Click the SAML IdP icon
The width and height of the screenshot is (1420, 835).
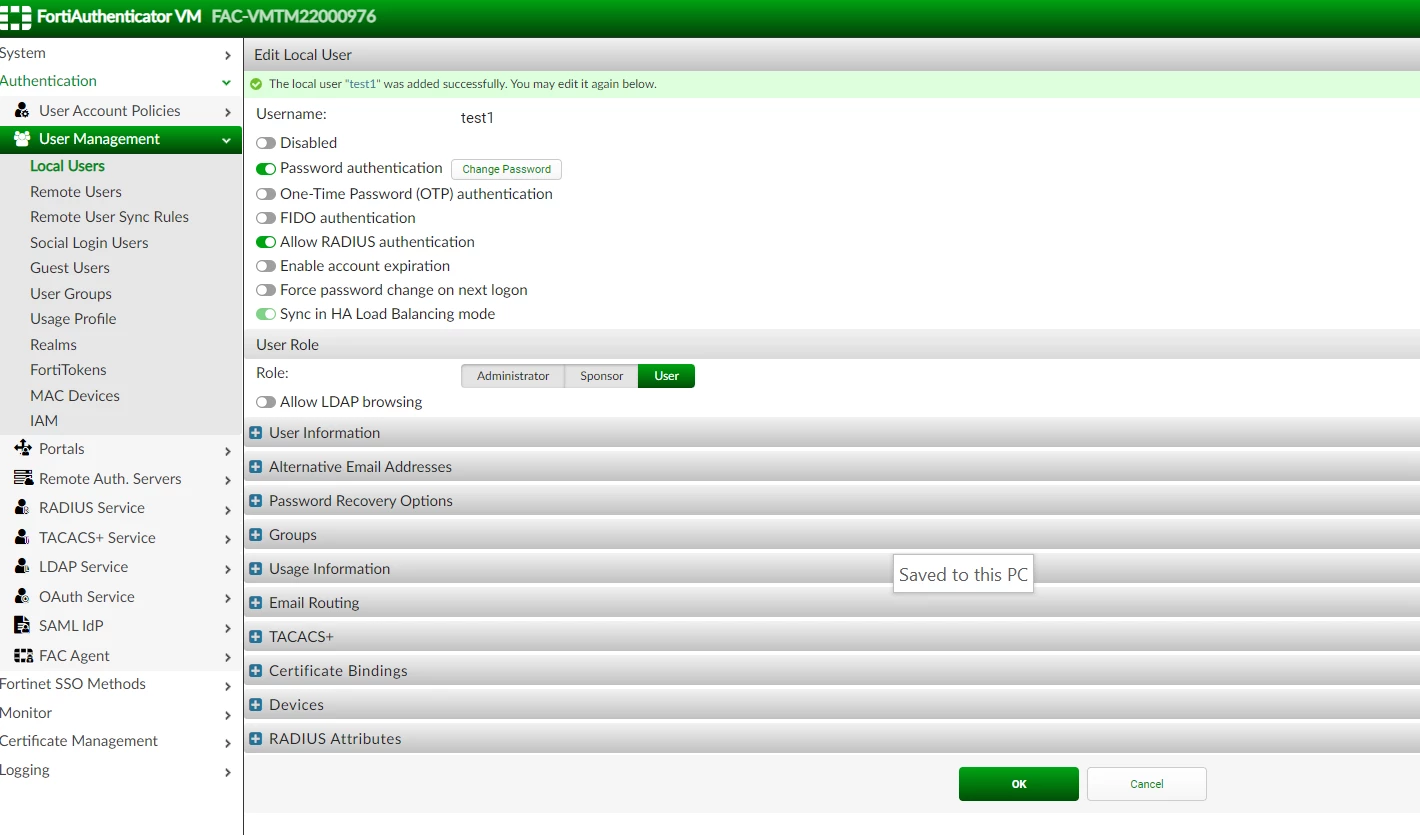22,625
